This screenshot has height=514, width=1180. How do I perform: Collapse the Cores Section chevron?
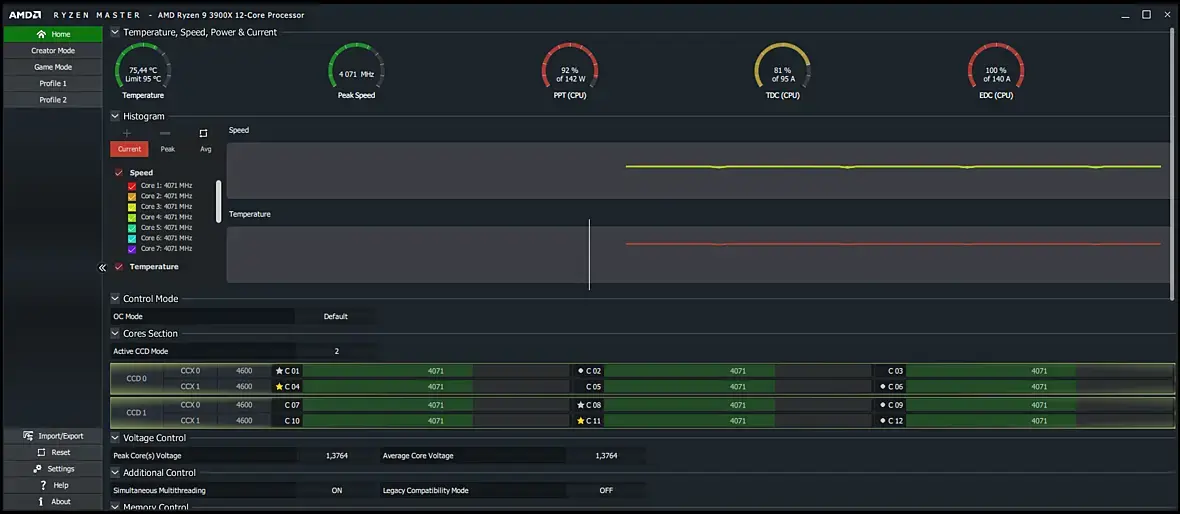tap(115, 333)
